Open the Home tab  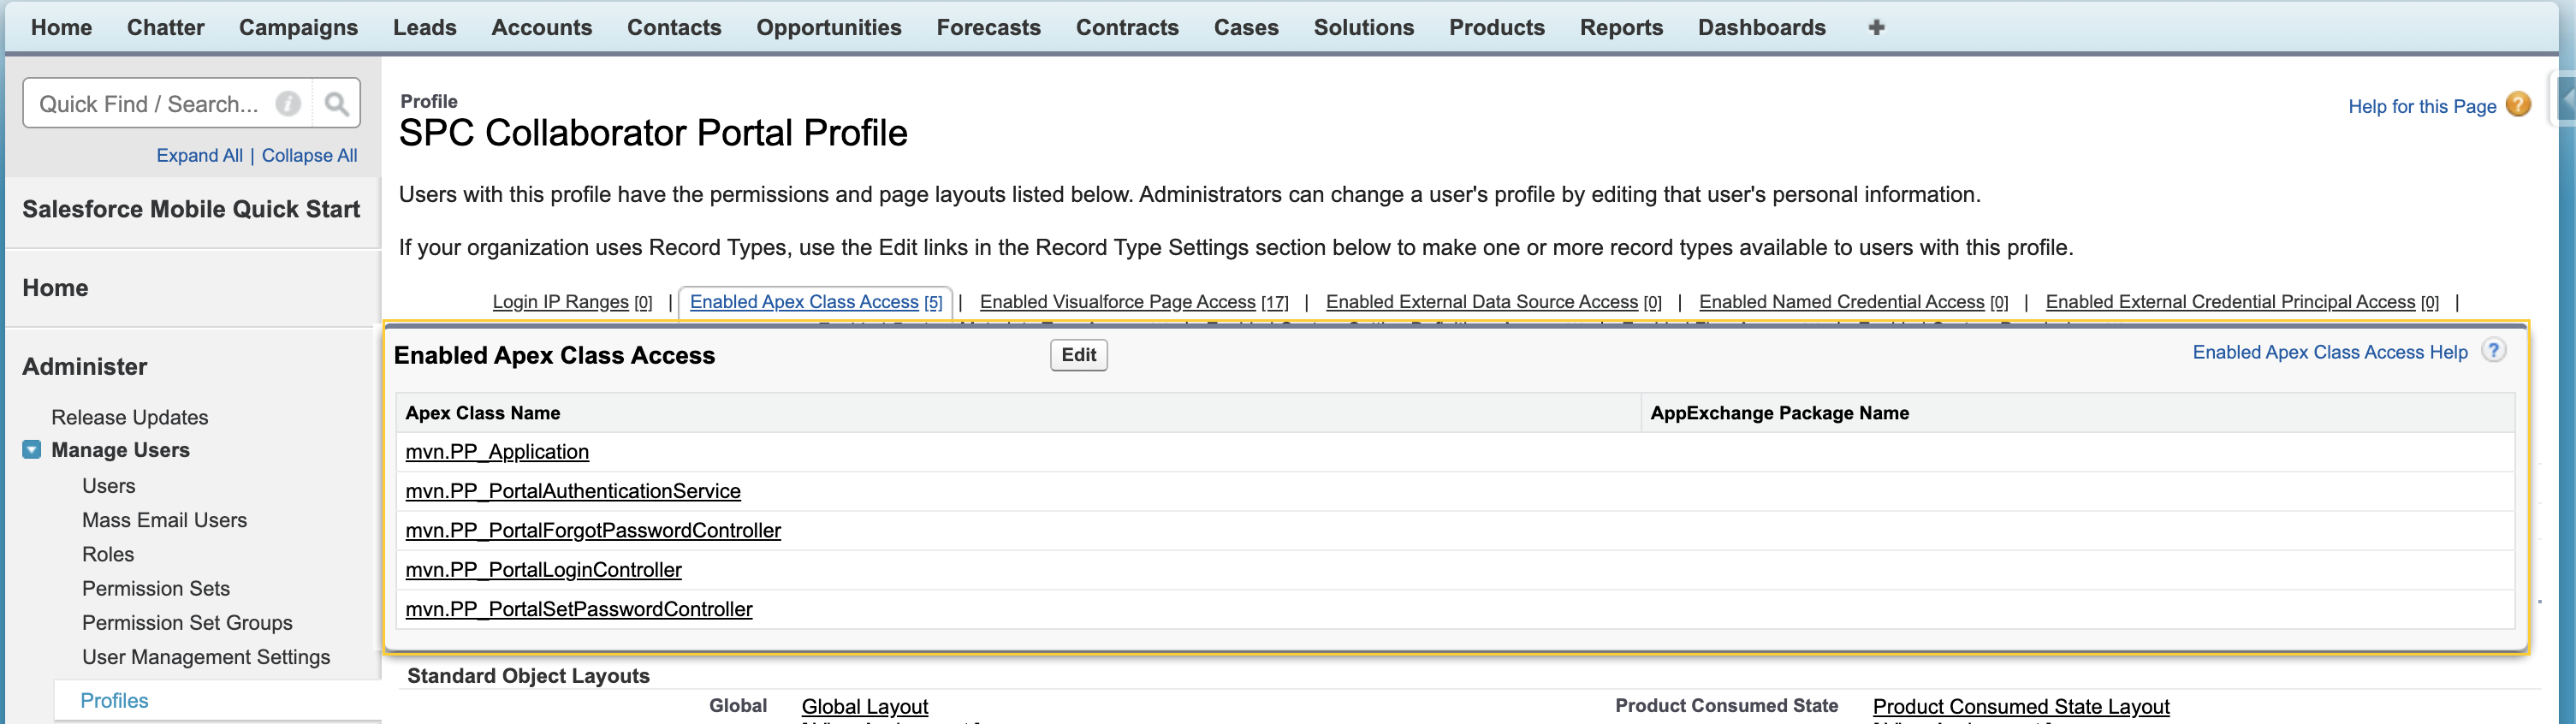pyautogui.click(x=61, y=27)
